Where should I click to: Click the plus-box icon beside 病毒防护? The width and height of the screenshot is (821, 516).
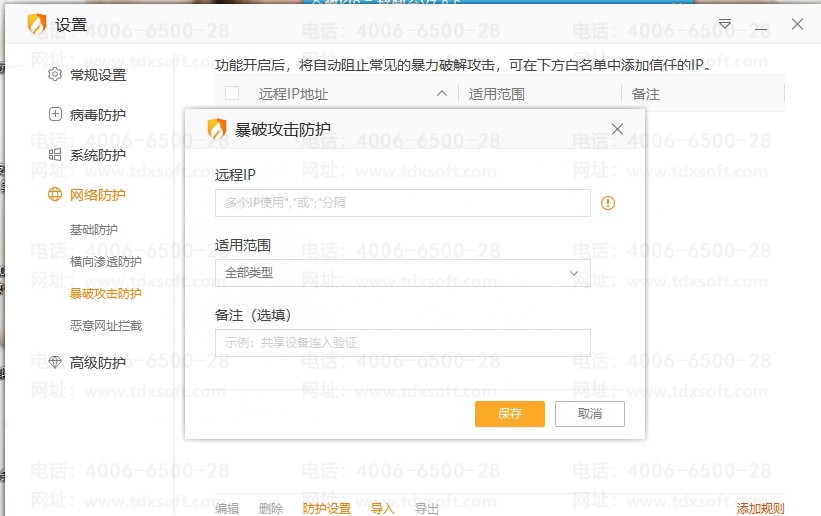(x=55, y=114)
